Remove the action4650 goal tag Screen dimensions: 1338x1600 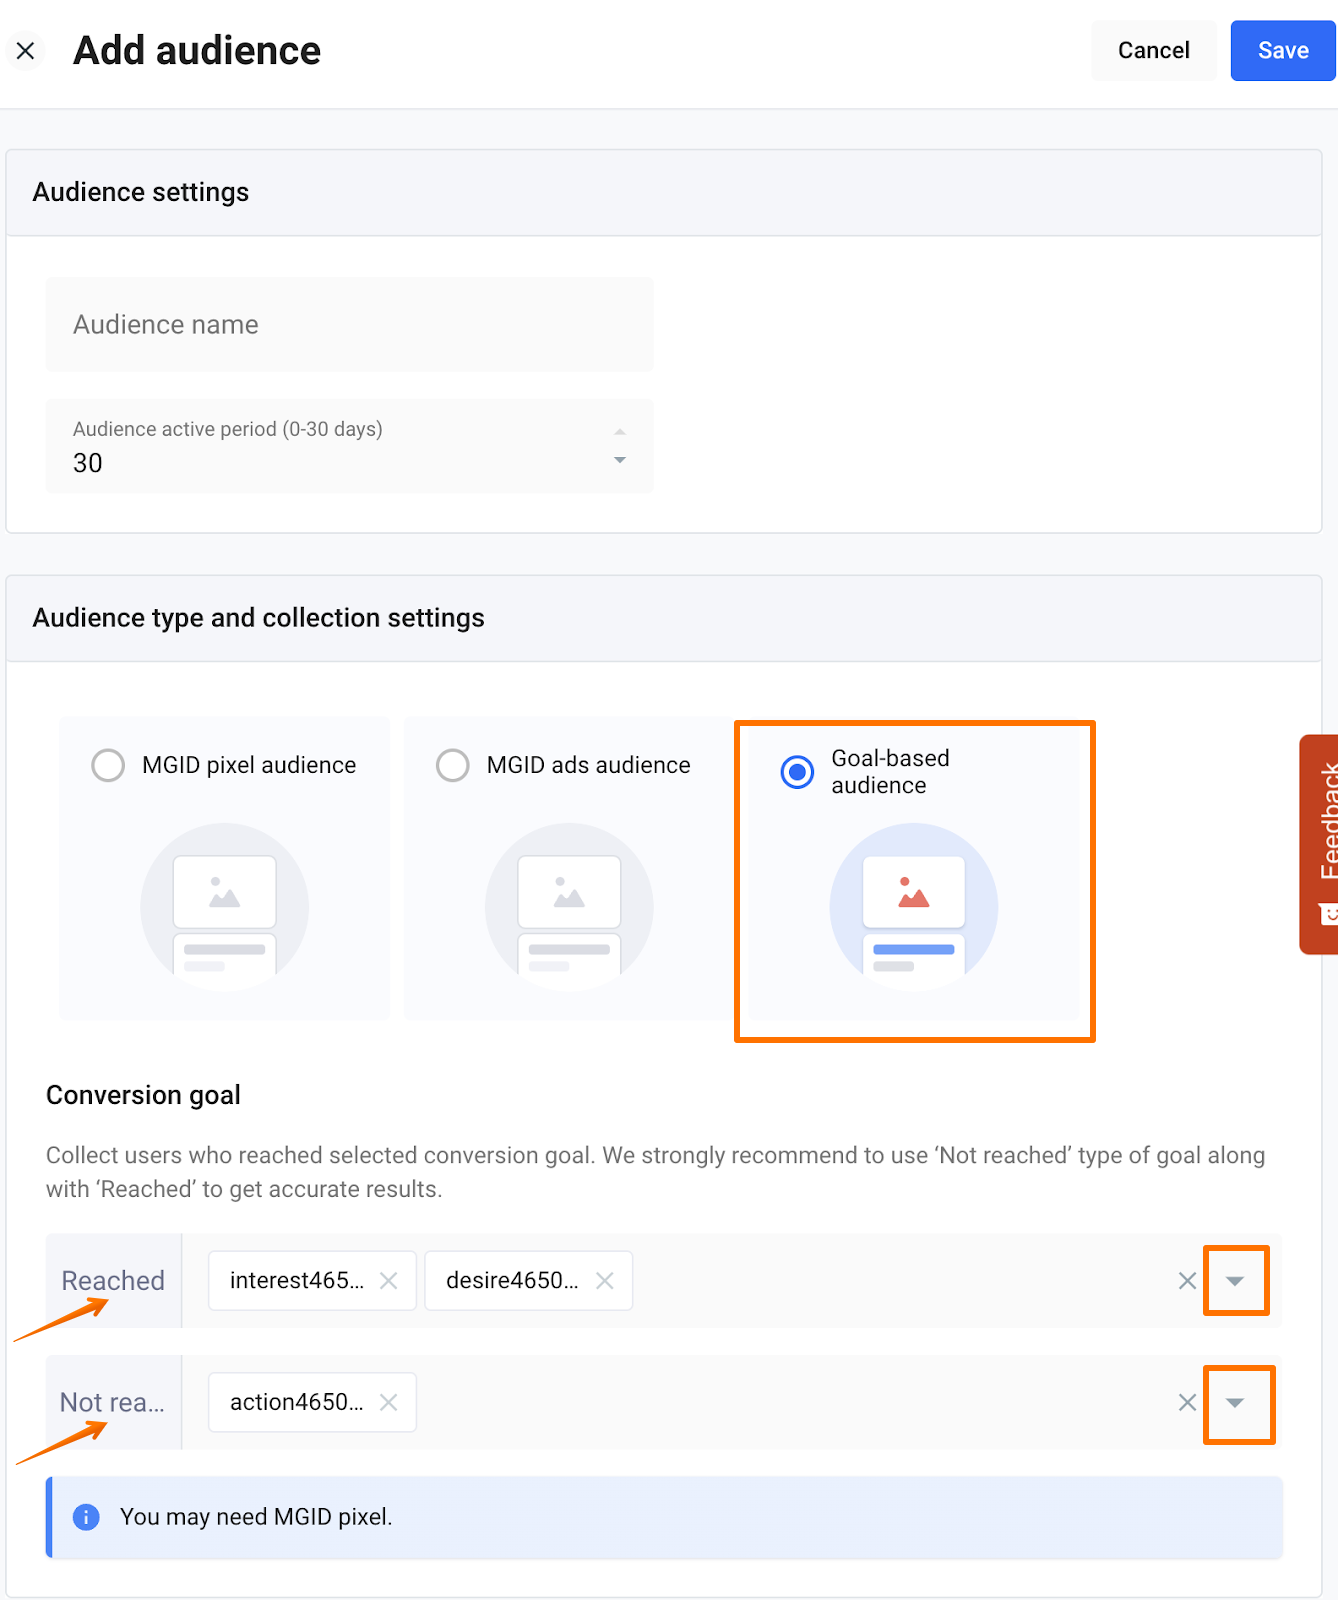click(389, 1403)
